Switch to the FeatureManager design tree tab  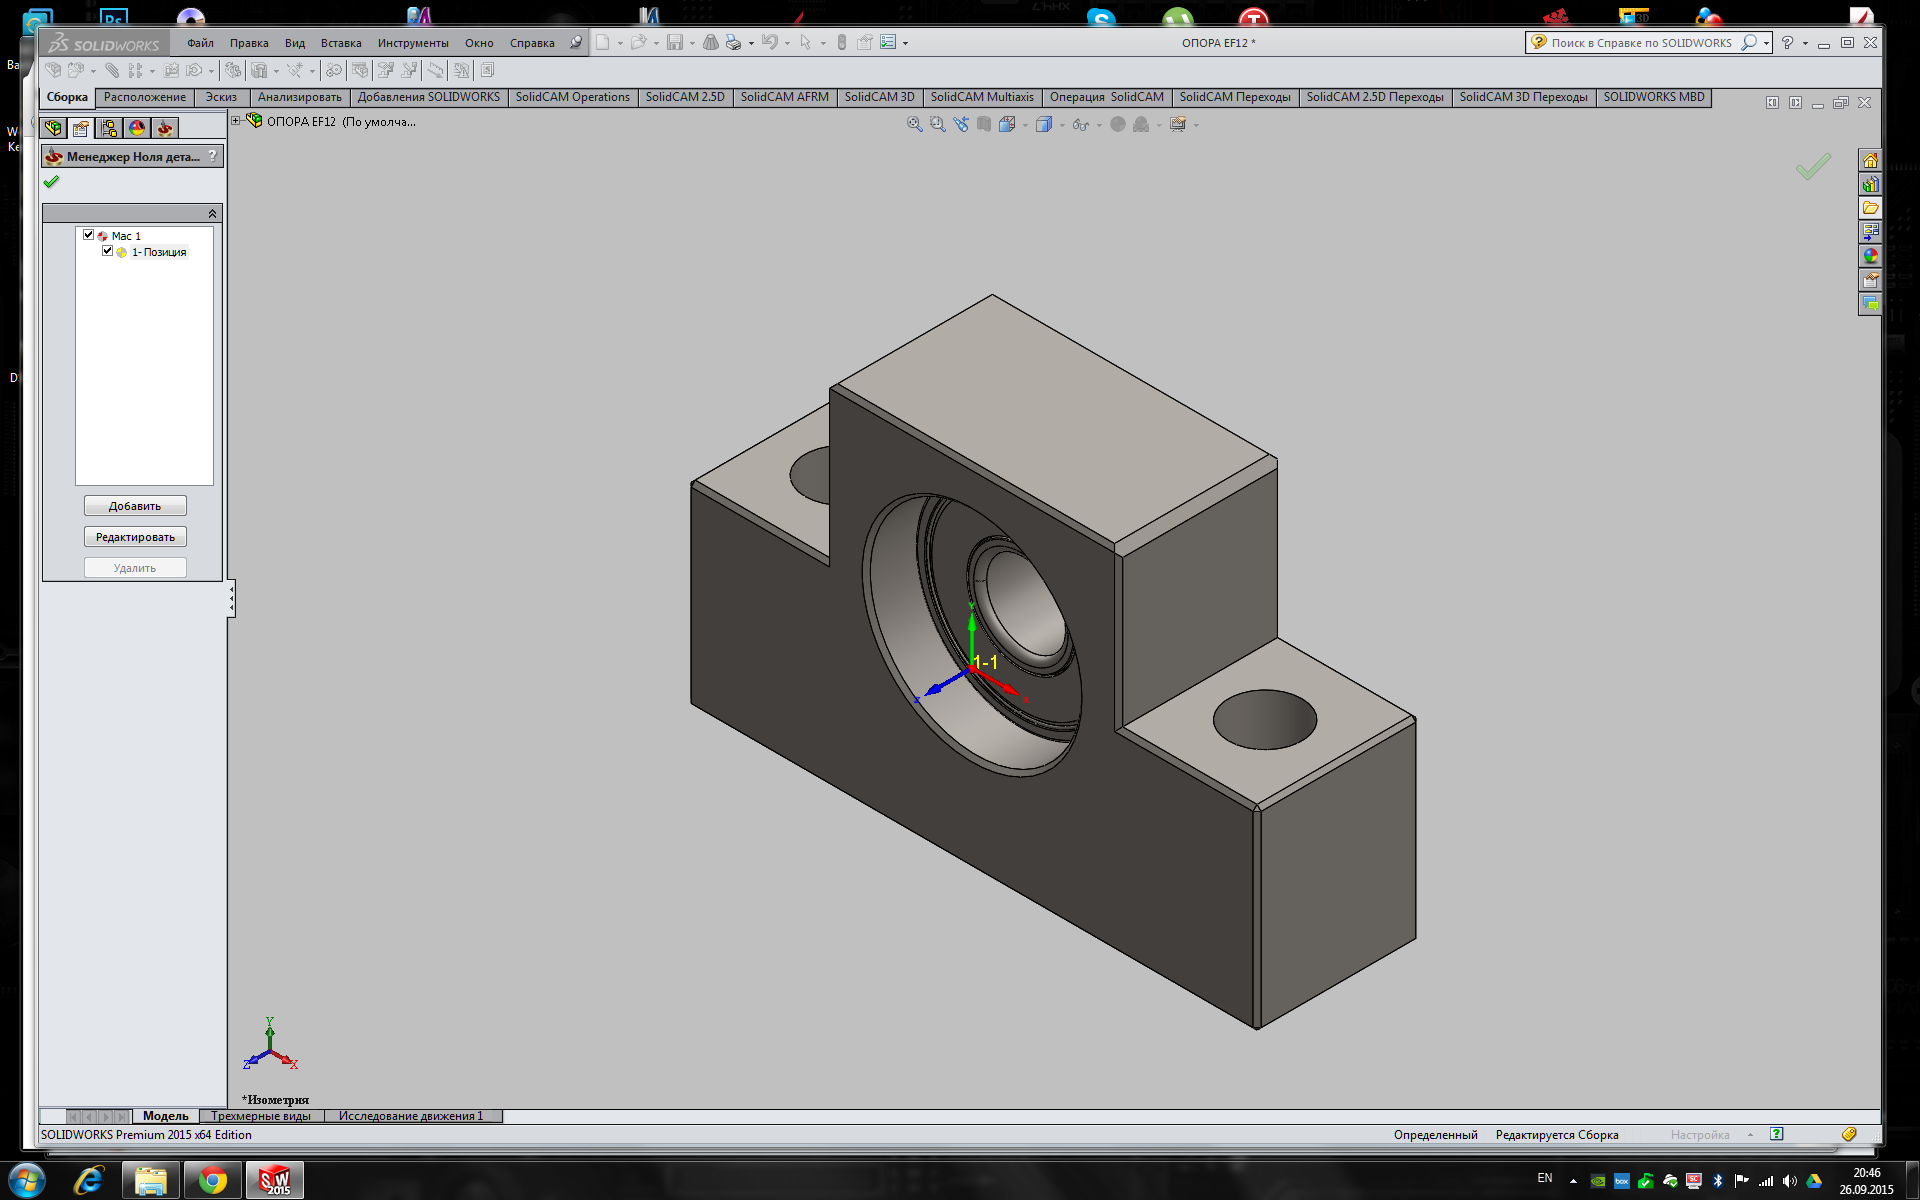53,128
